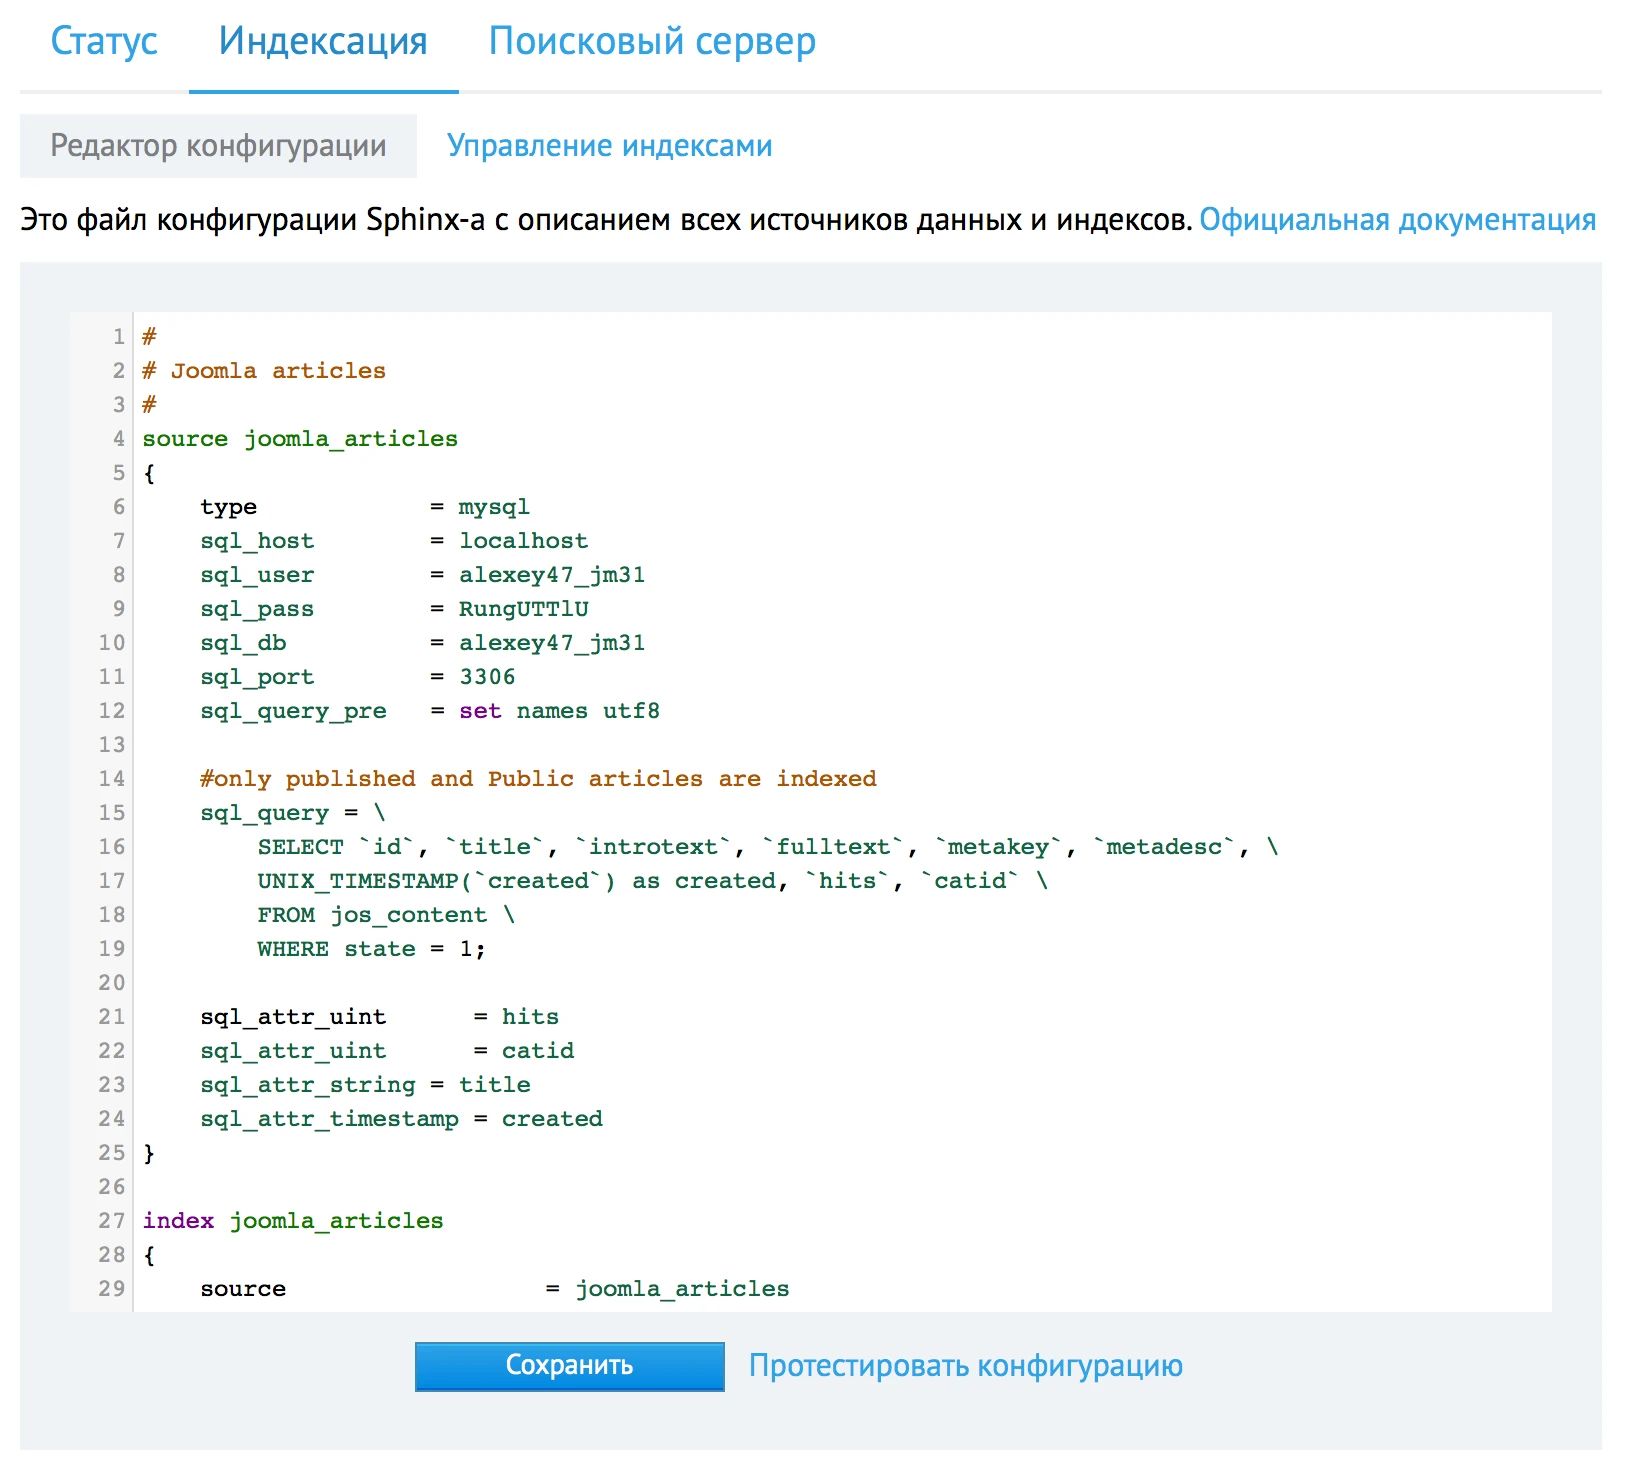
Task: Switch to the Индексация tab
Action: pyautogui.click(x=323, y=42)
